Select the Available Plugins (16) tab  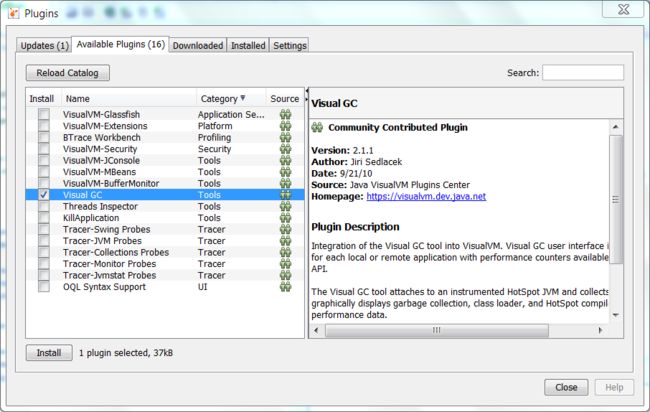coord(120,44)
